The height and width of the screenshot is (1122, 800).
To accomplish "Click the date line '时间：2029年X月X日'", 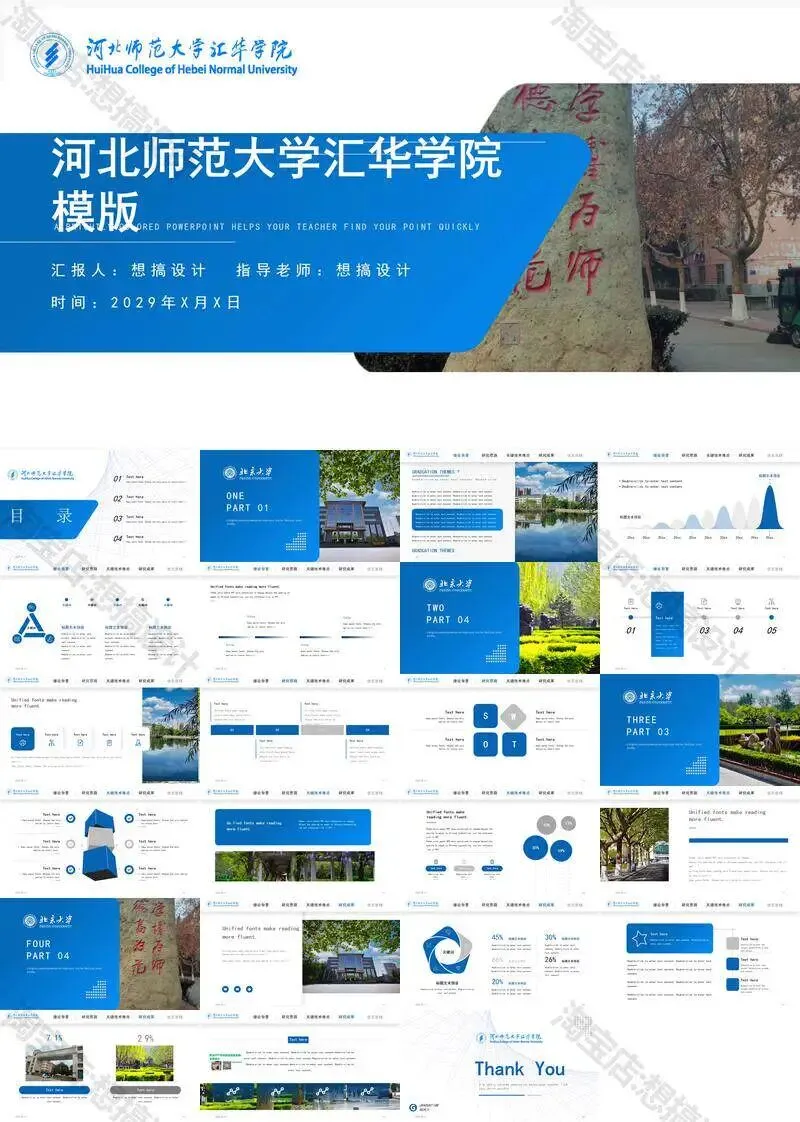I will [x=145, y=302].
